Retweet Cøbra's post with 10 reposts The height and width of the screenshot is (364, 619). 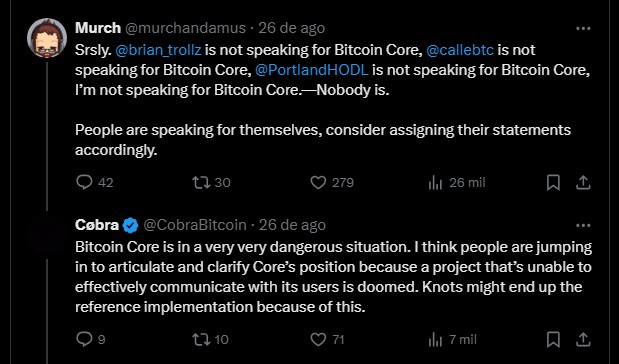[201, 340]
